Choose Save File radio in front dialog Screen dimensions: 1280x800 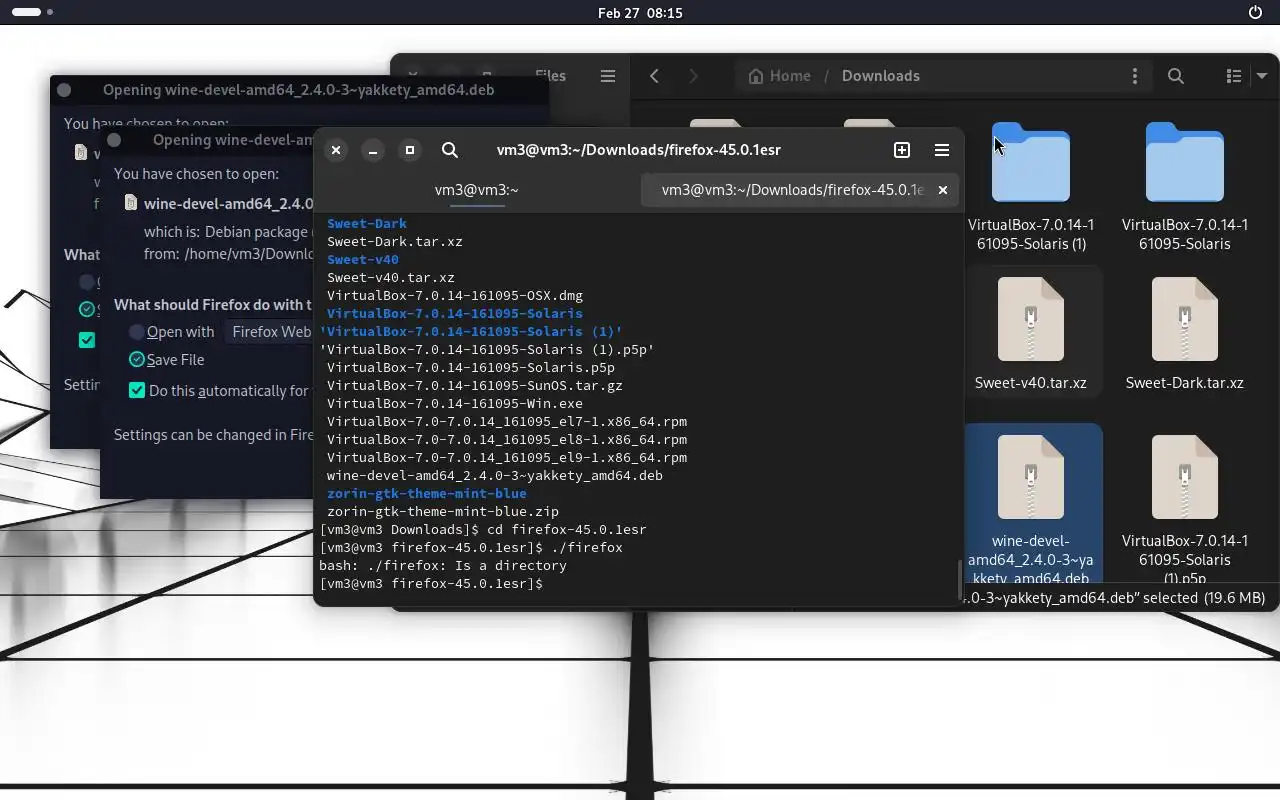tap(137, 360)
